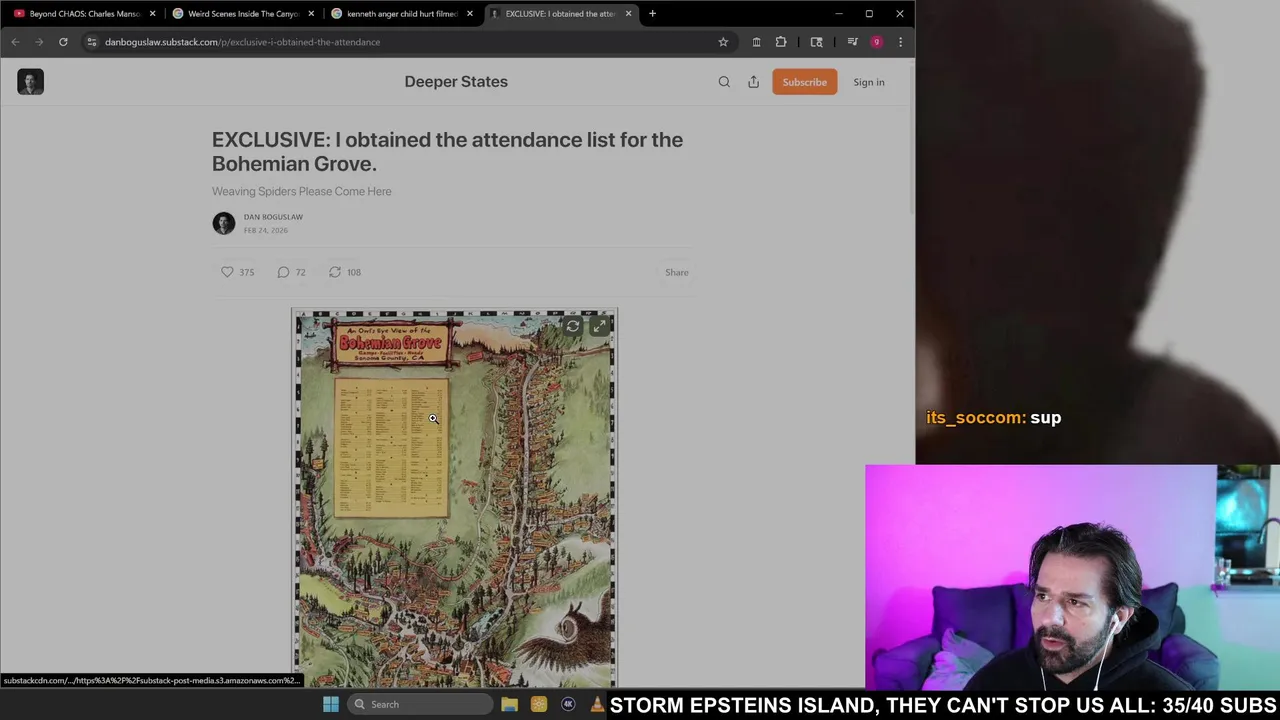Viewport: 1280px width, 720px height.
Task: Click the post date FEB 24, 2026
Action: [x=265, y=230]
